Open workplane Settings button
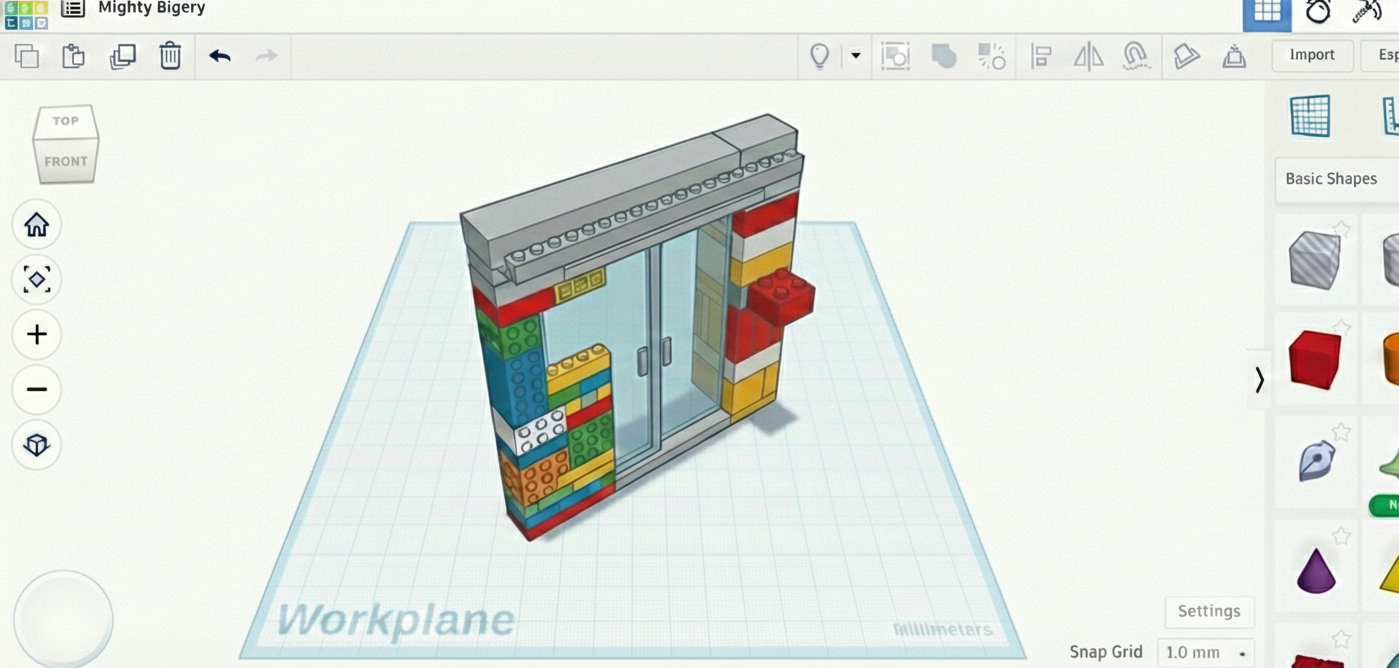 point(1208,611)
